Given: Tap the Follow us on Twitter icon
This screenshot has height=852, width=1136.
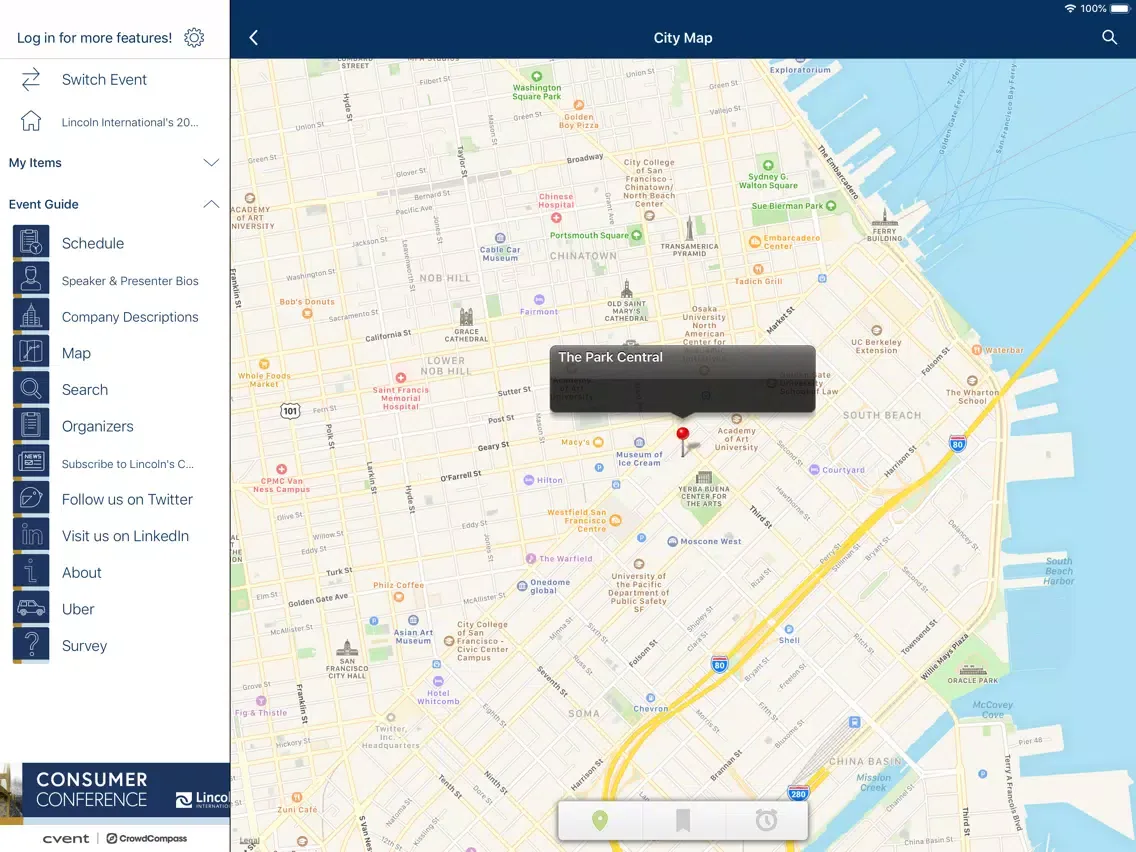Looking at the screenshot, I should point(31,498).
